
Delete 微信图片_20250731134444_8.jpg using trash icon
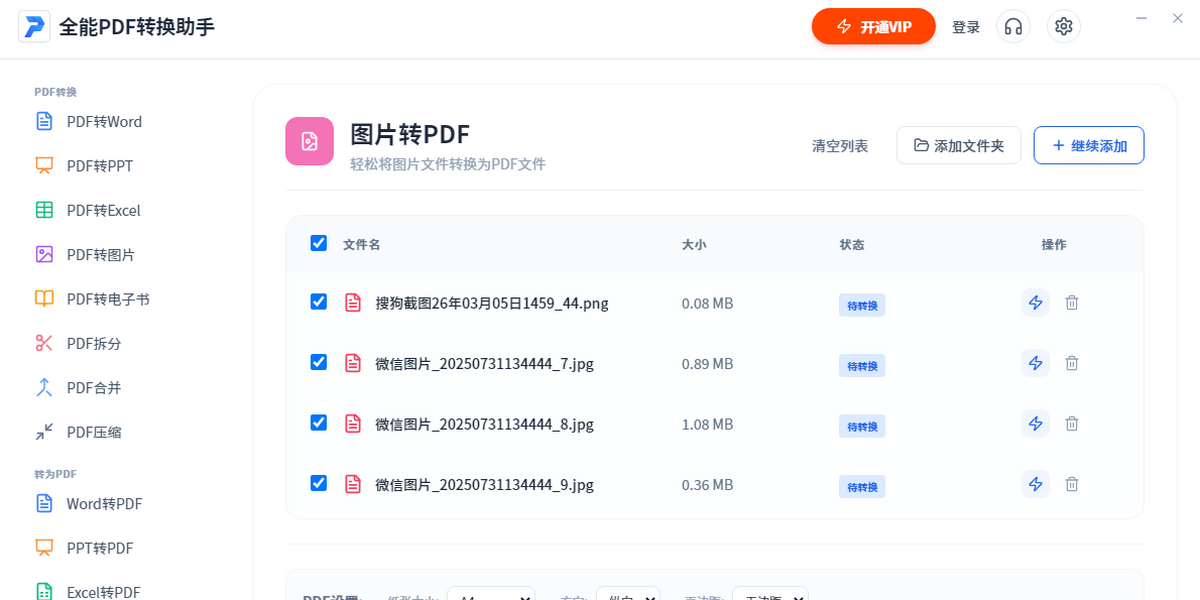1072,424
